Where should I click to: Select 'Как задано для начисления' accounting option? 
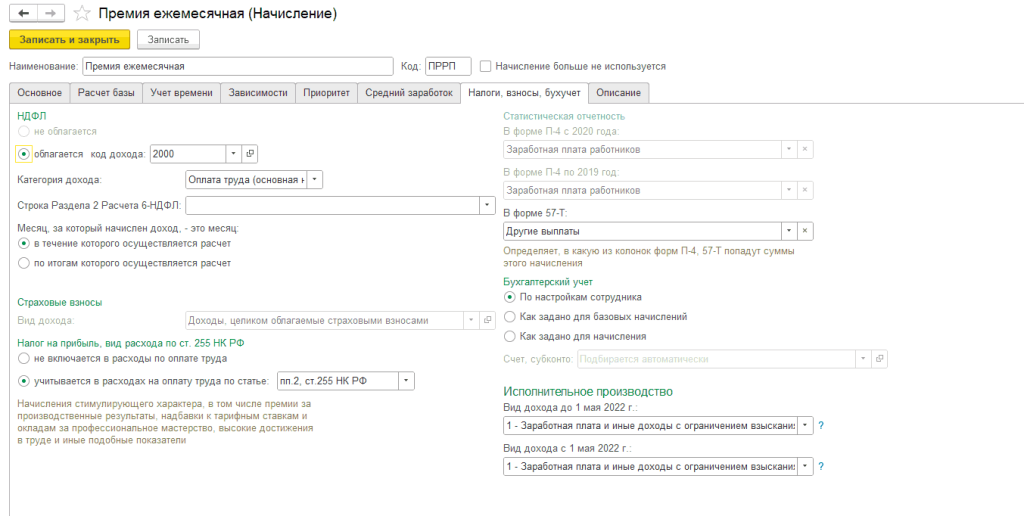pos(511,336)
